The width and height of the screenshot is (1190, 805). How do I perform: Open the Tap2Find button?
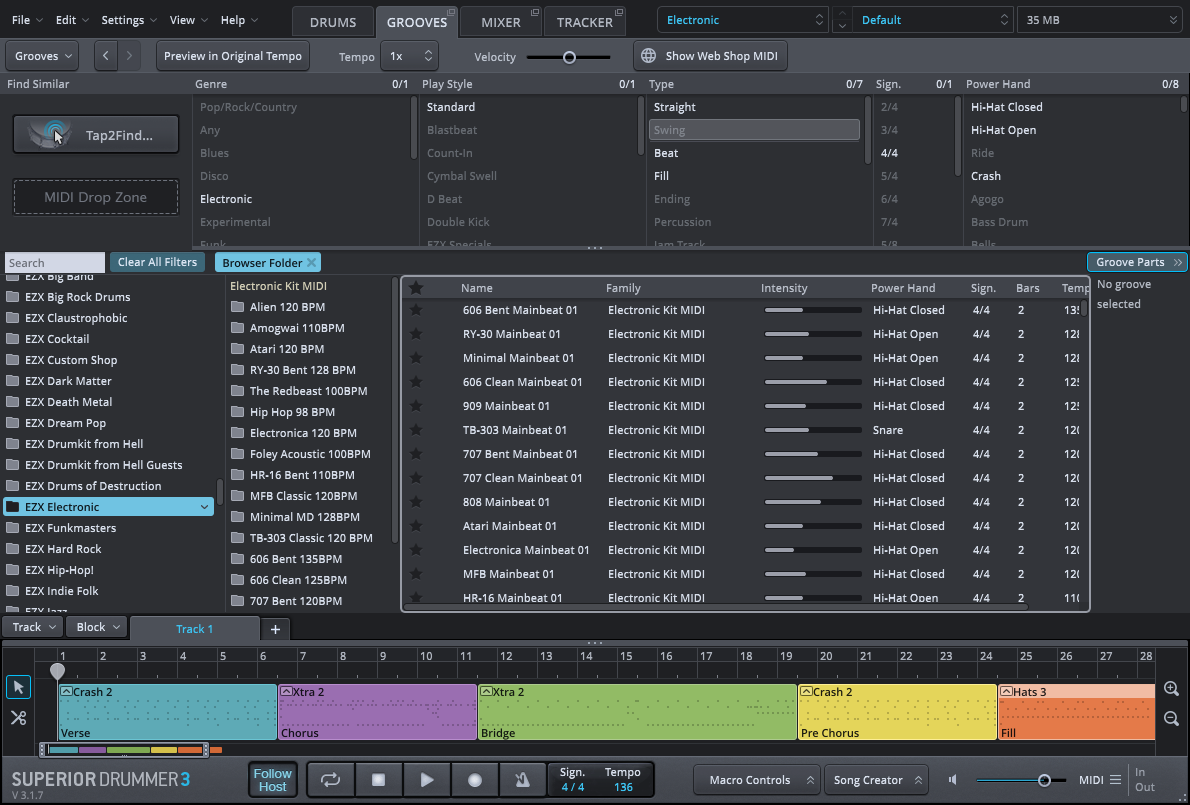click(96, 135)
